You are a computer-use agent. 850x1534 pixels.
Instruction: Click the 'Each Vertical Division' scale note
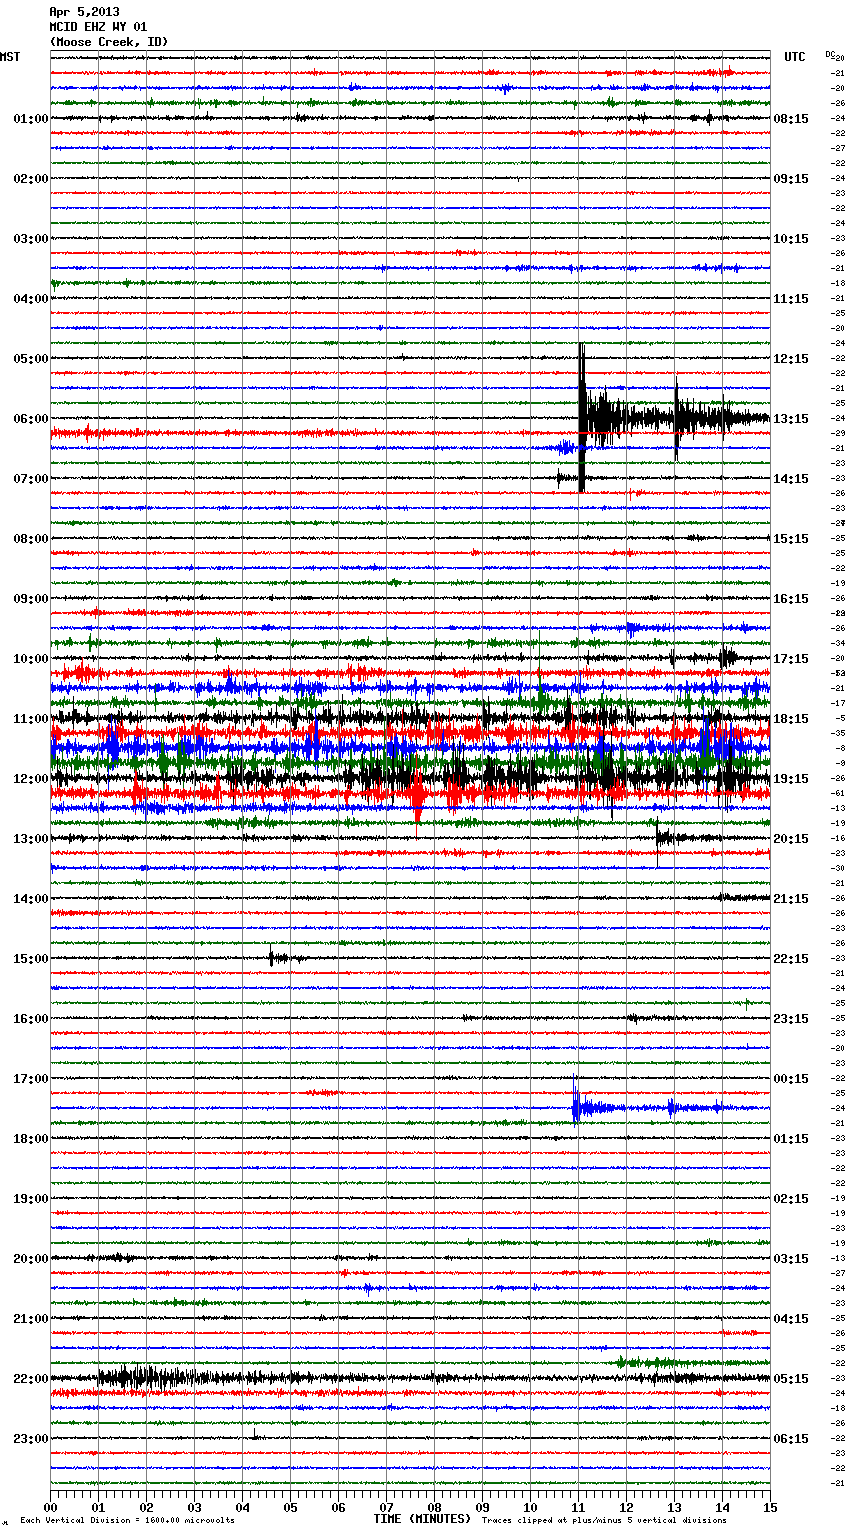(x=127, y=1520)
